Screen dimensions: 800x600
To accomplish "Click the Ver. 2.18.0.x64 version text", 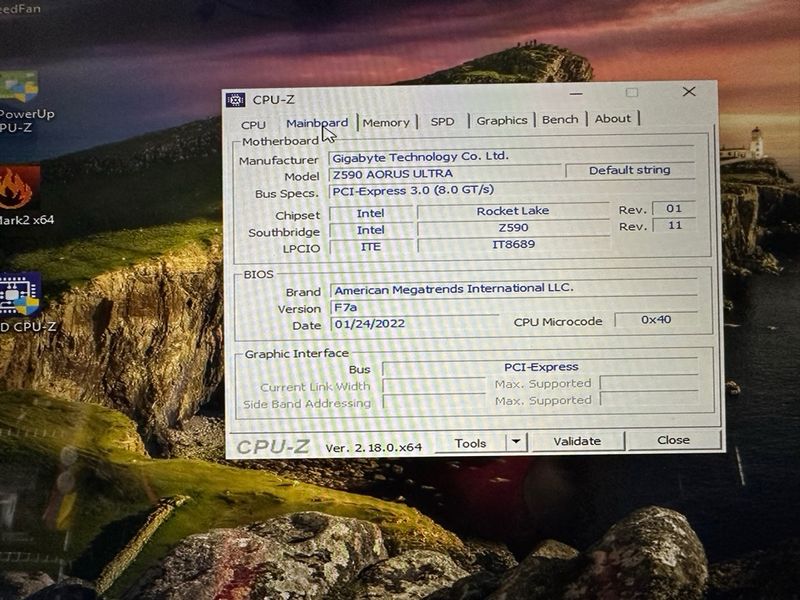I will click(x=373, y=448).
